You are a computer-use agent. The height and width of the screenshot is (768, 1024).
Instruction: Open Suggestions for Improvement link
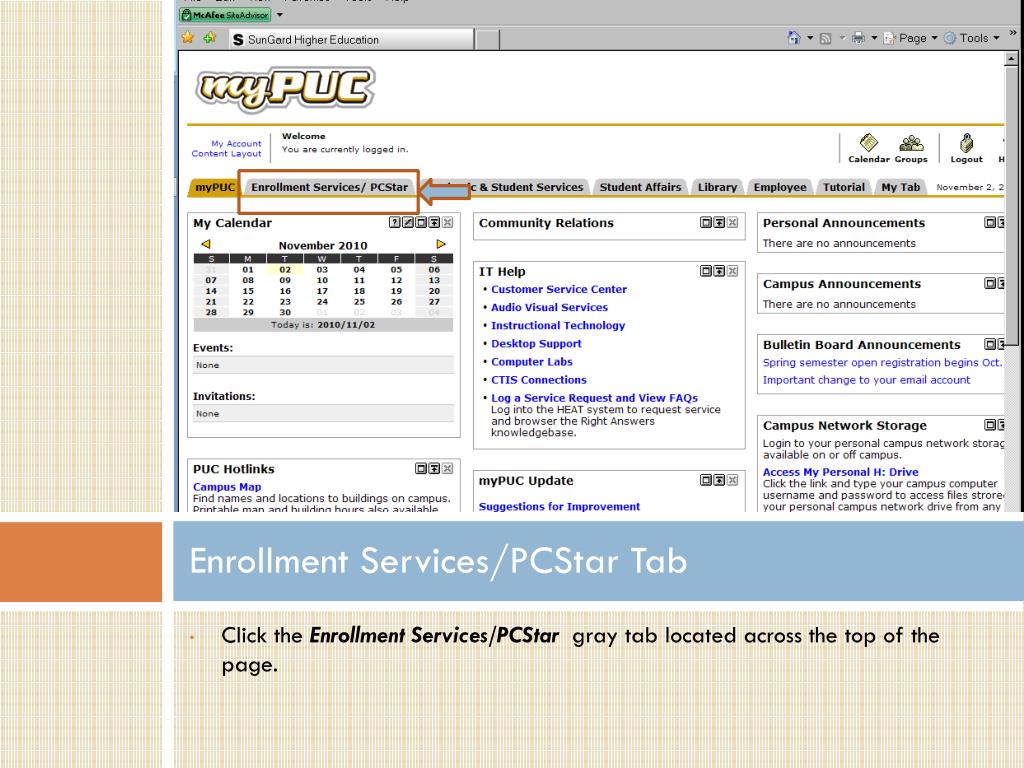[559, 506]
